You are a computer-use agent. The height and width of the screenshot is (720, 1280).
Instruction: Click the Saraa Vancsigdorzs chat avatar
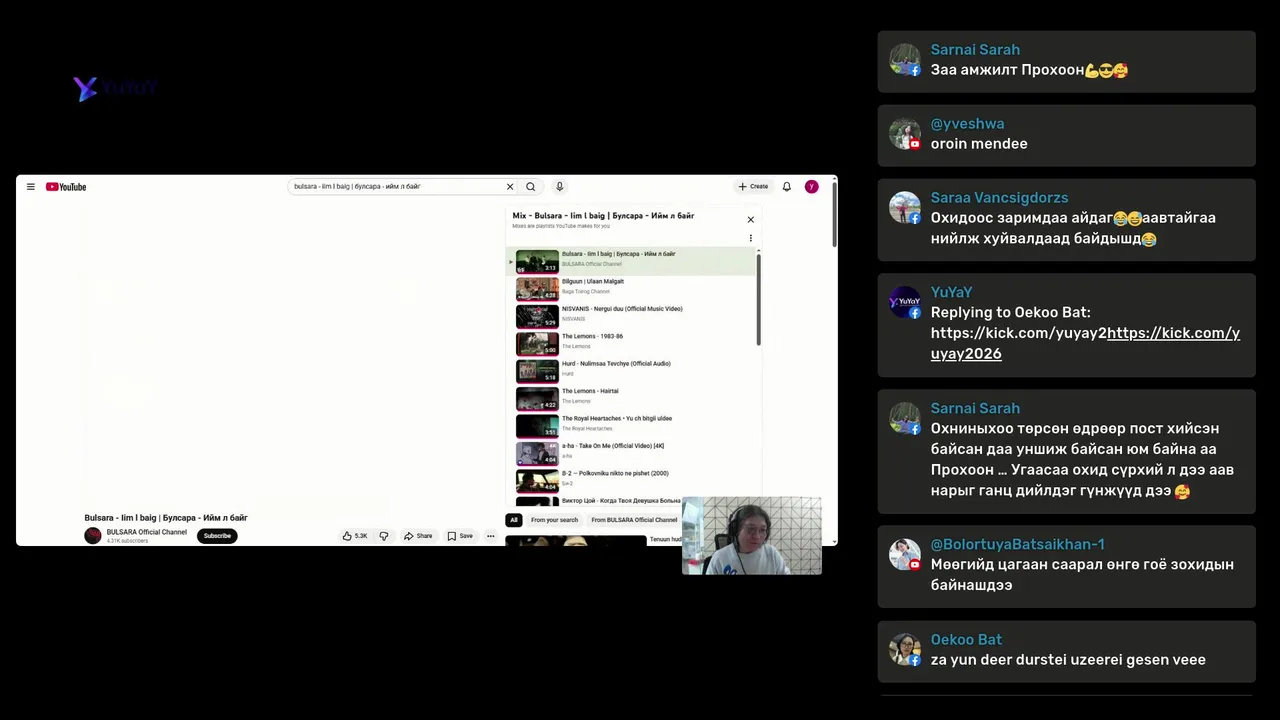tap(905, 208)
